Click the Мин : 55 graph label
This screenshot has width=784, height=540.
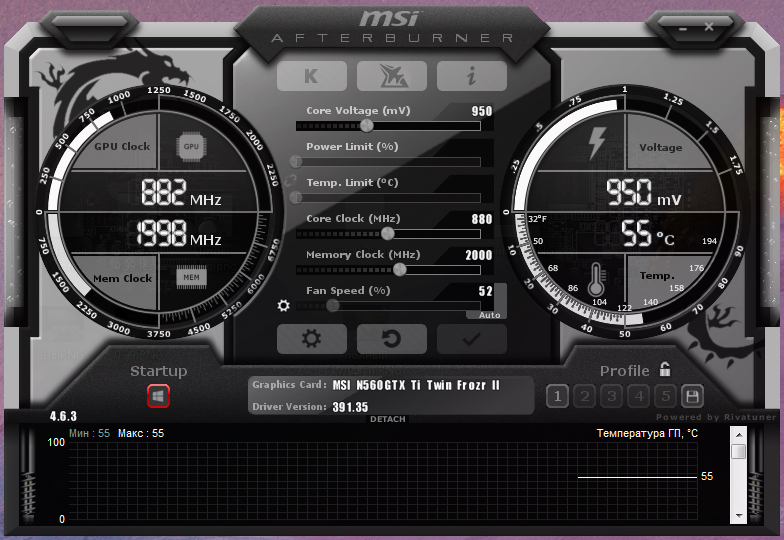tap(89, 433)
